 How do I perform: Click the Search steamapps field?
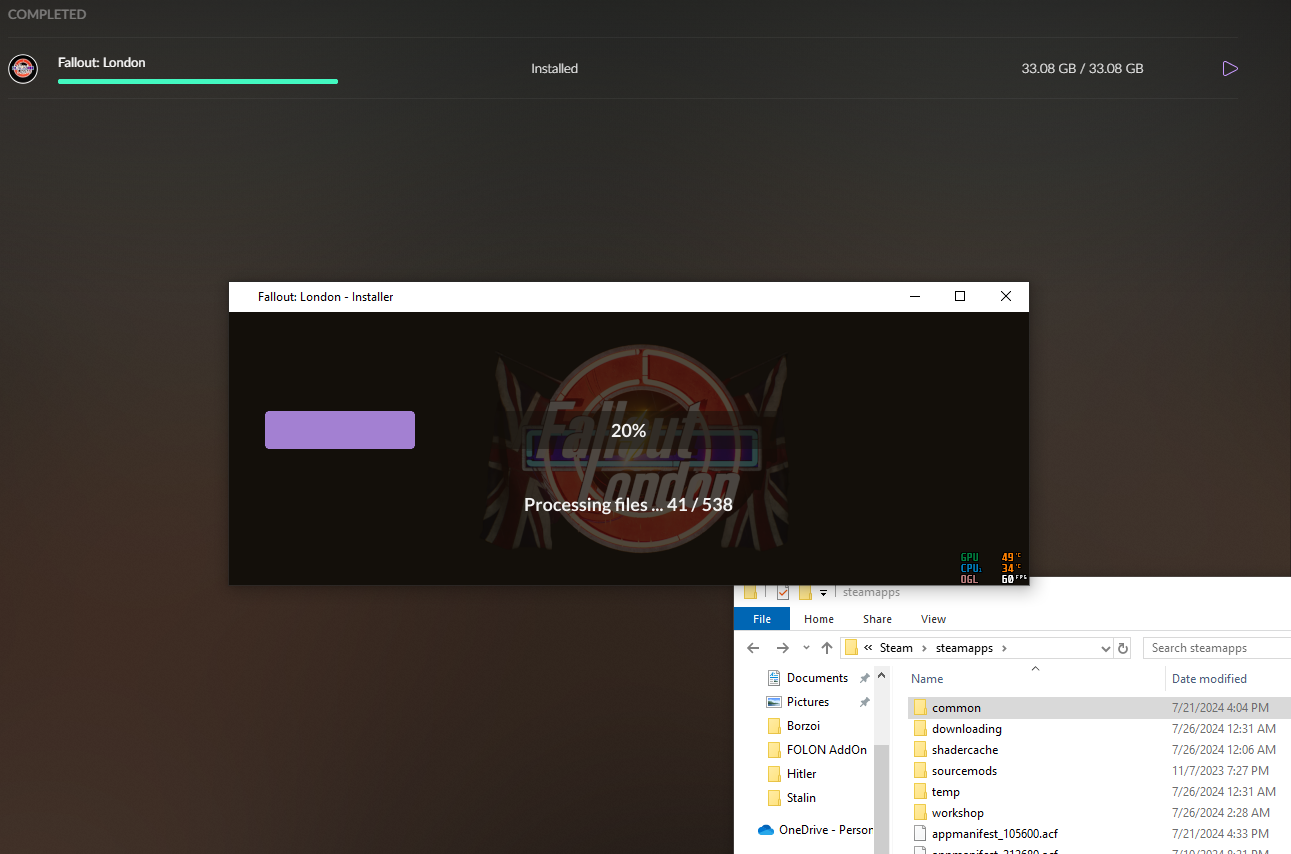(1217, 648)
